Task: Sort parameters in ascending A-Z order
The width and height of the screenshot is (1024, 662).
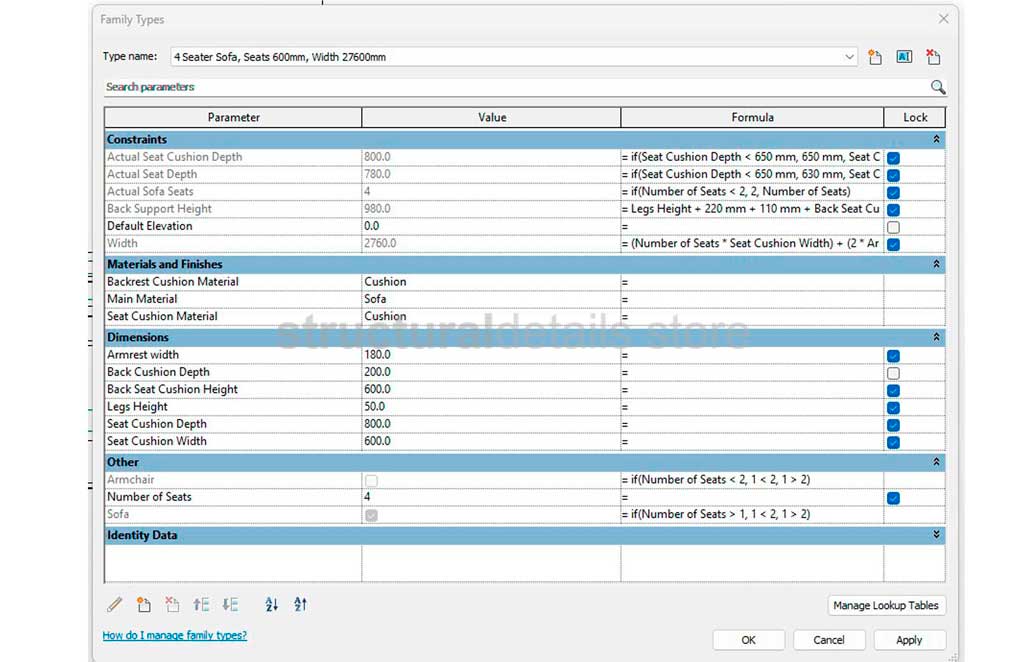Action: [271, 604]
